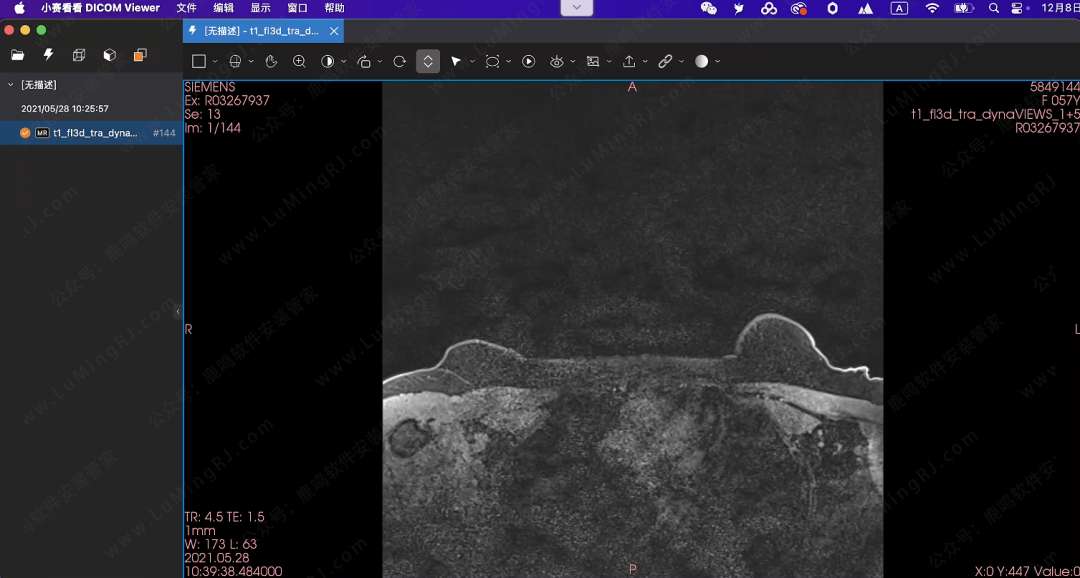The height and width of the screenshot is (578, 1080).
Task: Click the lightning bolt icon in sidebar
Action: [x=48, y=55]
